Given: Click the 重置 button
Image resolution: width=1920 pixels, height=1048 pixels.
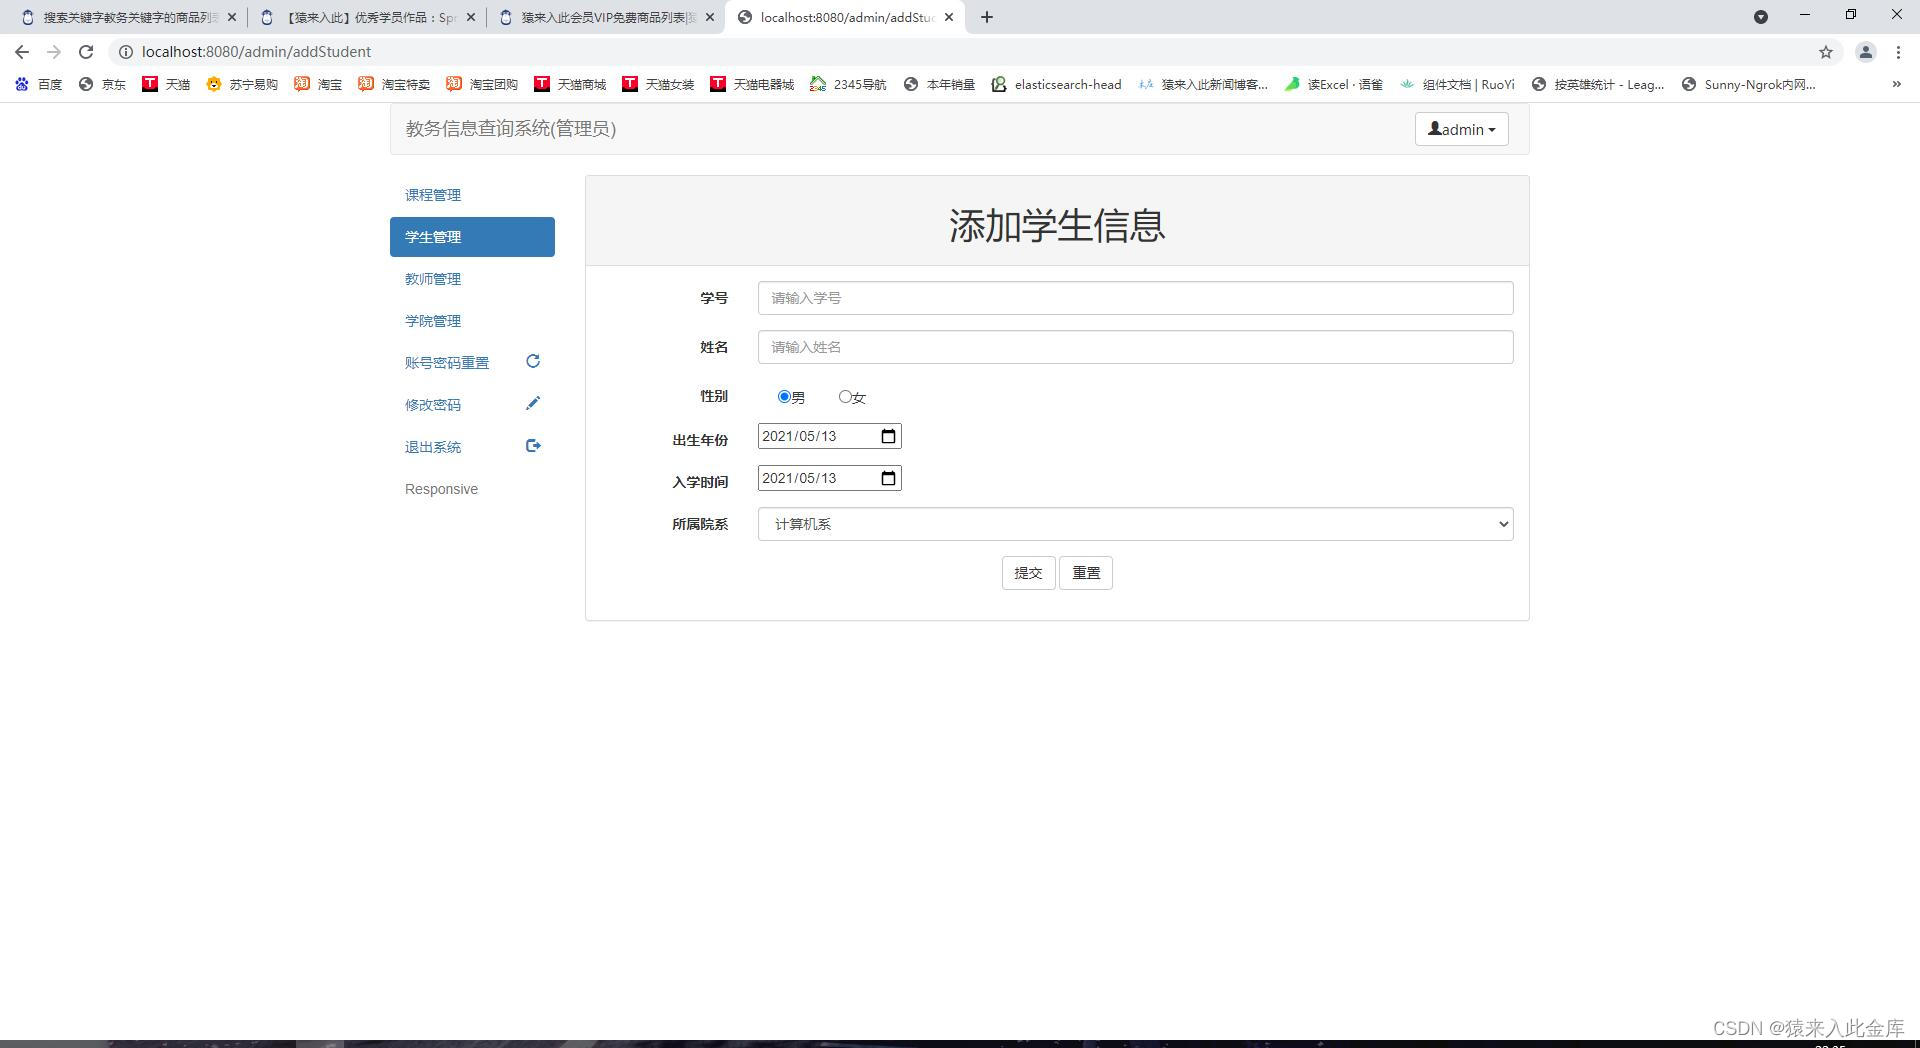Looking at the screenshot, I should (1086, 573).
